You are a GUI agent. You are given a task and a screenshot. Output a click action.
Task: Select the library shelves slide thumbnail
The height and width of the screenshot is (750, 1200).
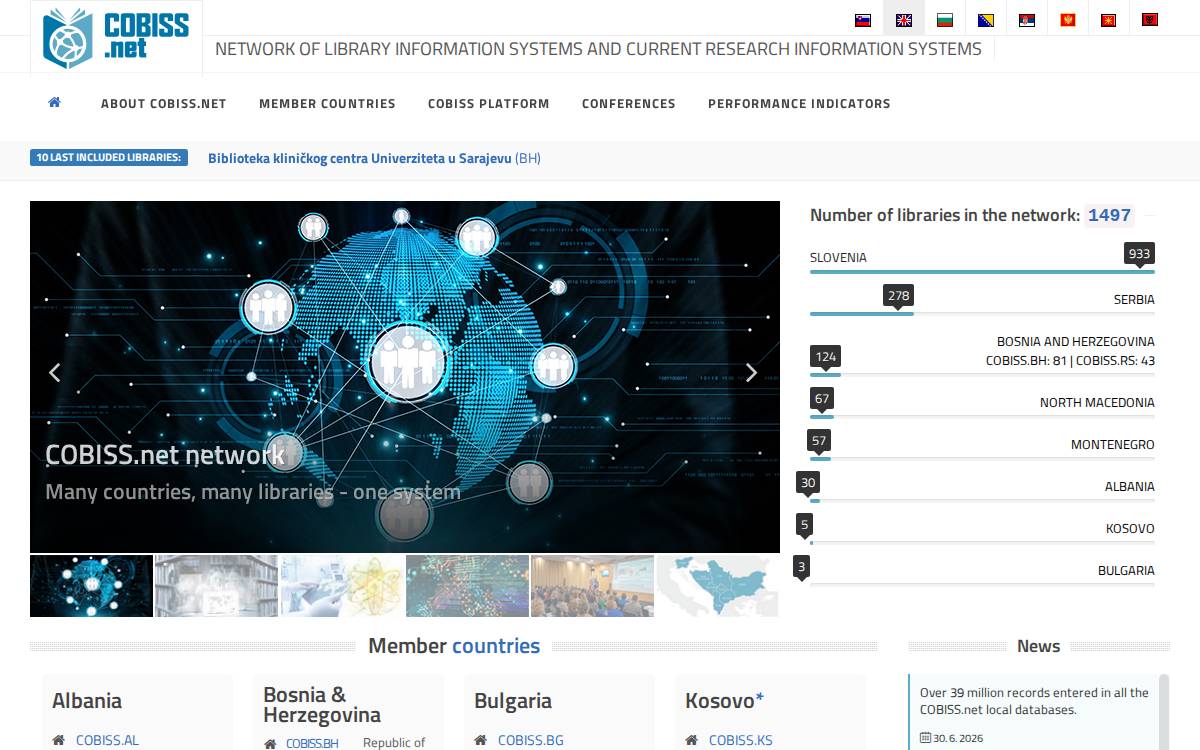[x=217, y=586]
